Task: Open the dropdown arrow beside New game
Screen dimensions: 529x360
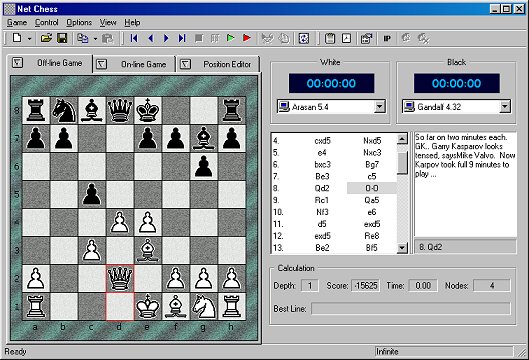Action: click(x=30, y=39)
